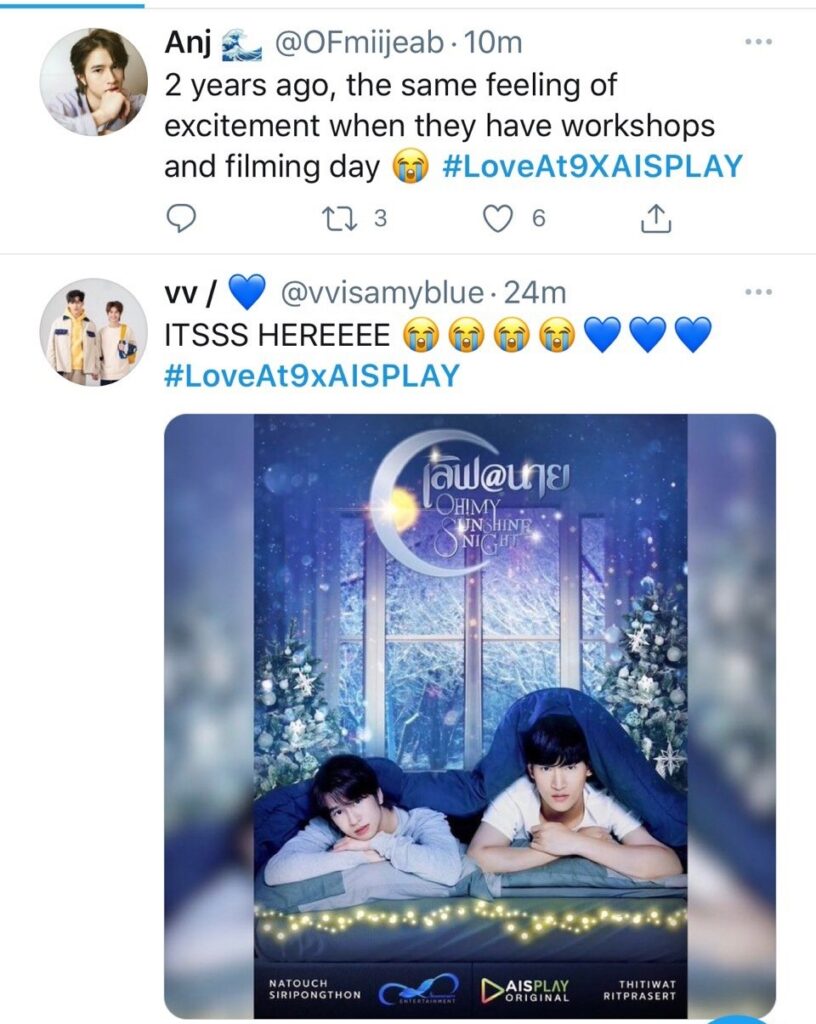Open Anj's profile picture

pyautogui.click(x=93, y=82)
